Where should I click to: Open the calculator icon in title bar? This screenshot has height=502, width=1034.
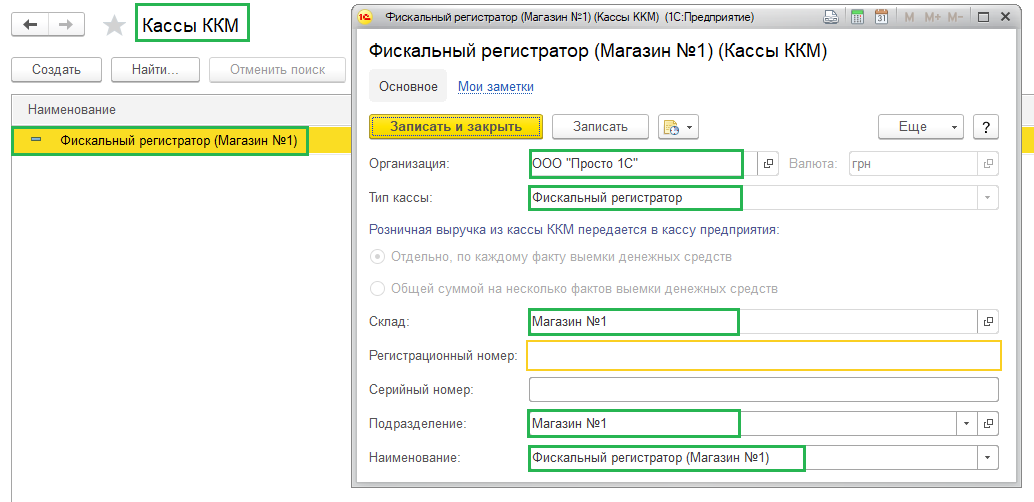857,17
